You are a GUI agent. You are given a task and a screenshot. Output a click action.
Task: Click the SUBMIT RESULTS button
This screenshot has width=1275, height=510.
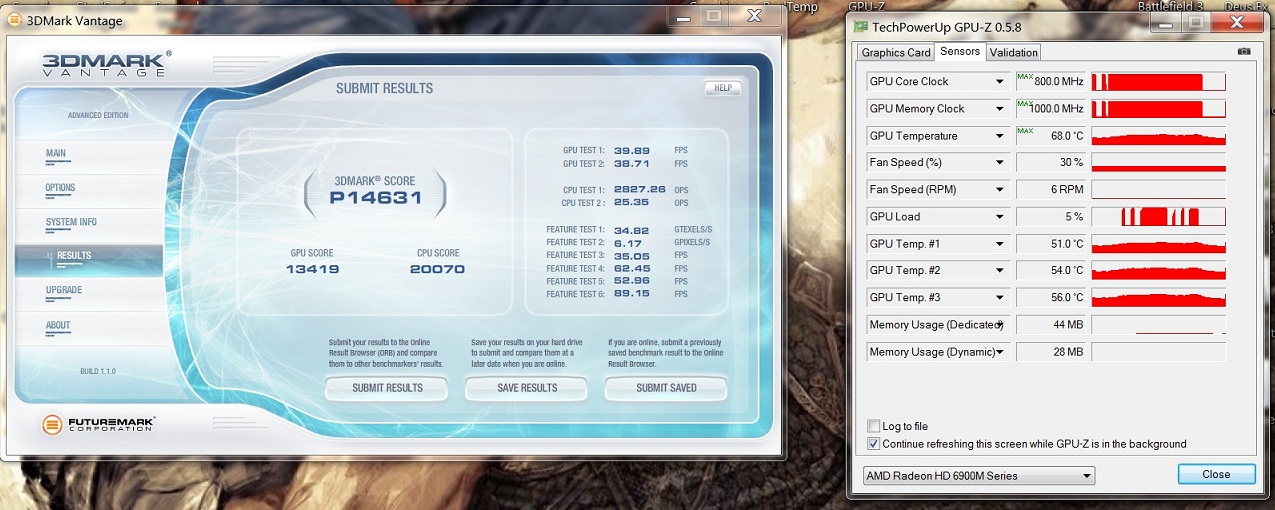coord(387,388)
